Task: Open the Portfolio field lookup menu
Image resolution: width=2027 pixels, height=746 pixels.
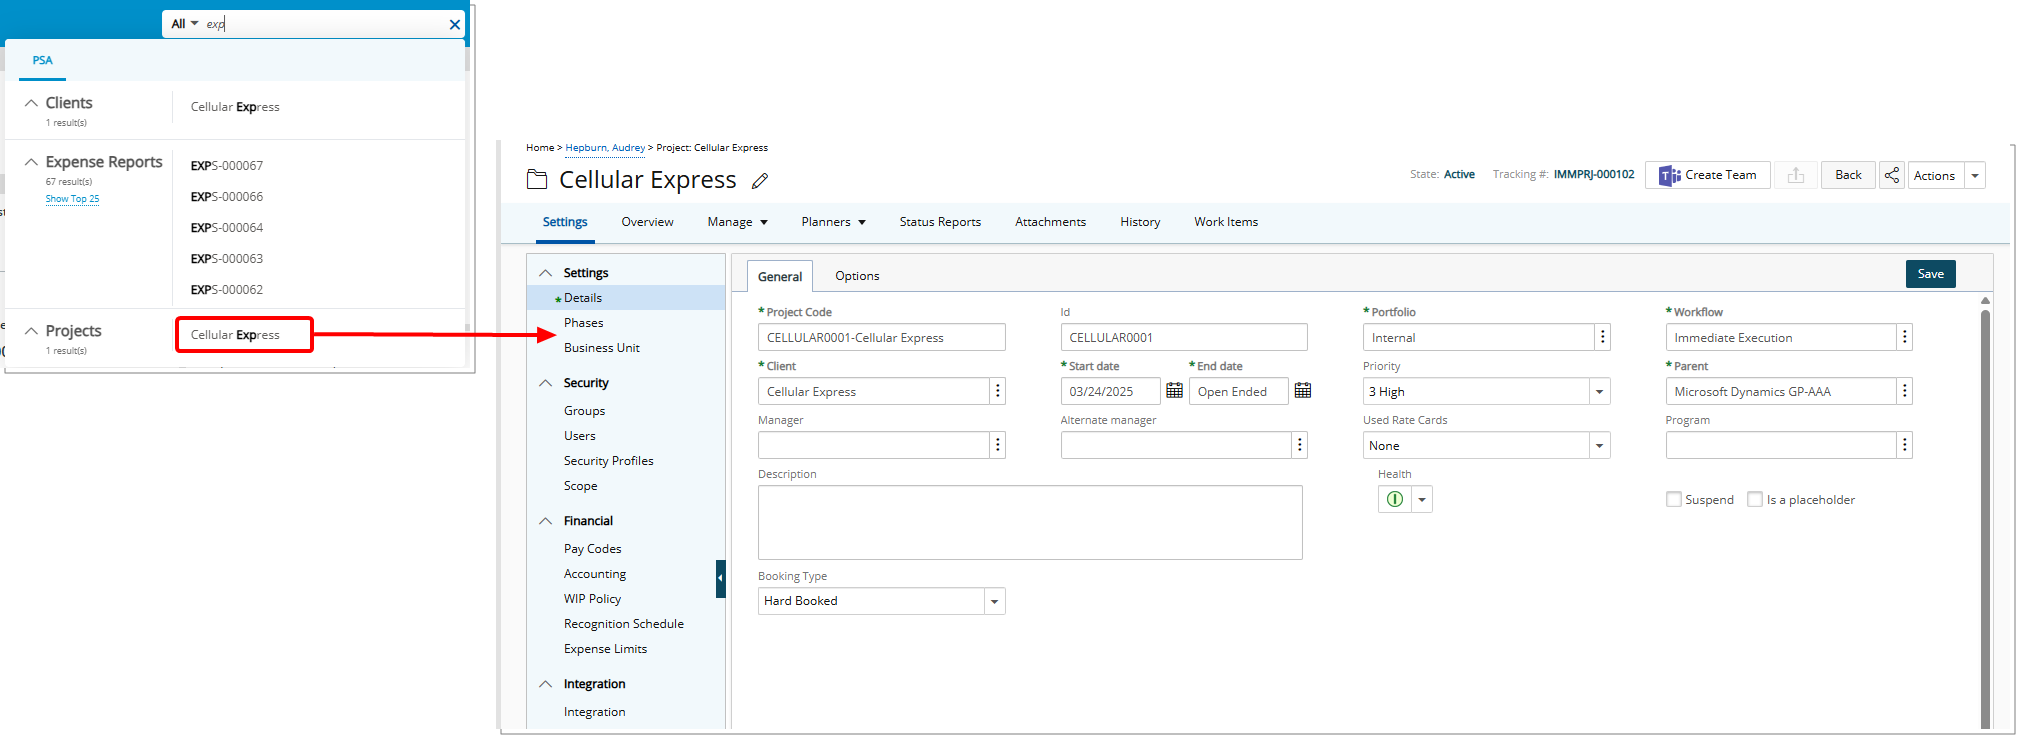Action: 1602,337
